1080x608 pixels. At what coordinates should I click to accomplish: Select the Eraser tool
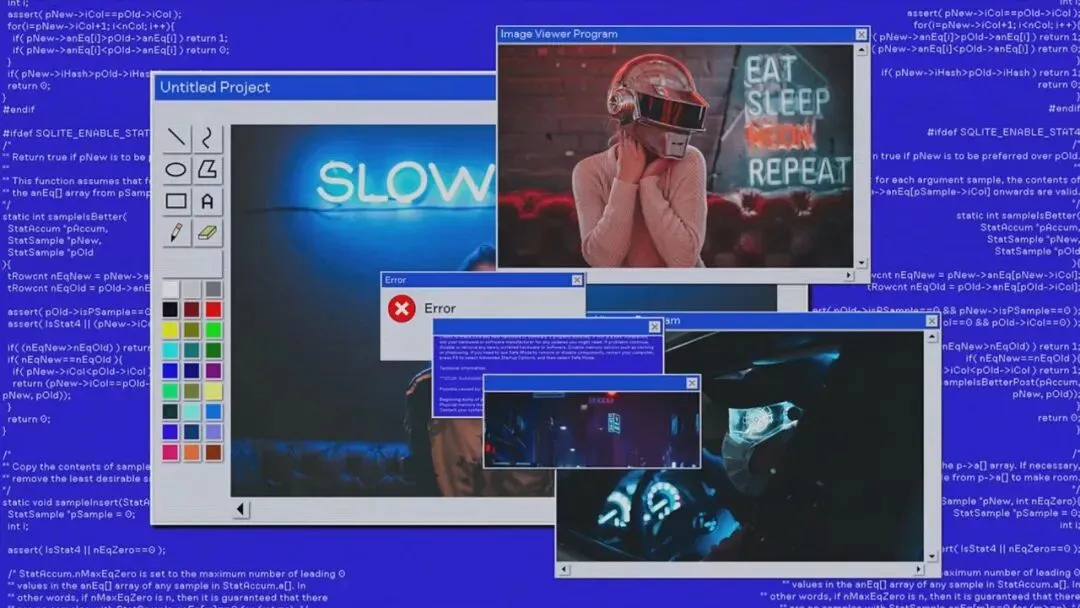[208, 232]
